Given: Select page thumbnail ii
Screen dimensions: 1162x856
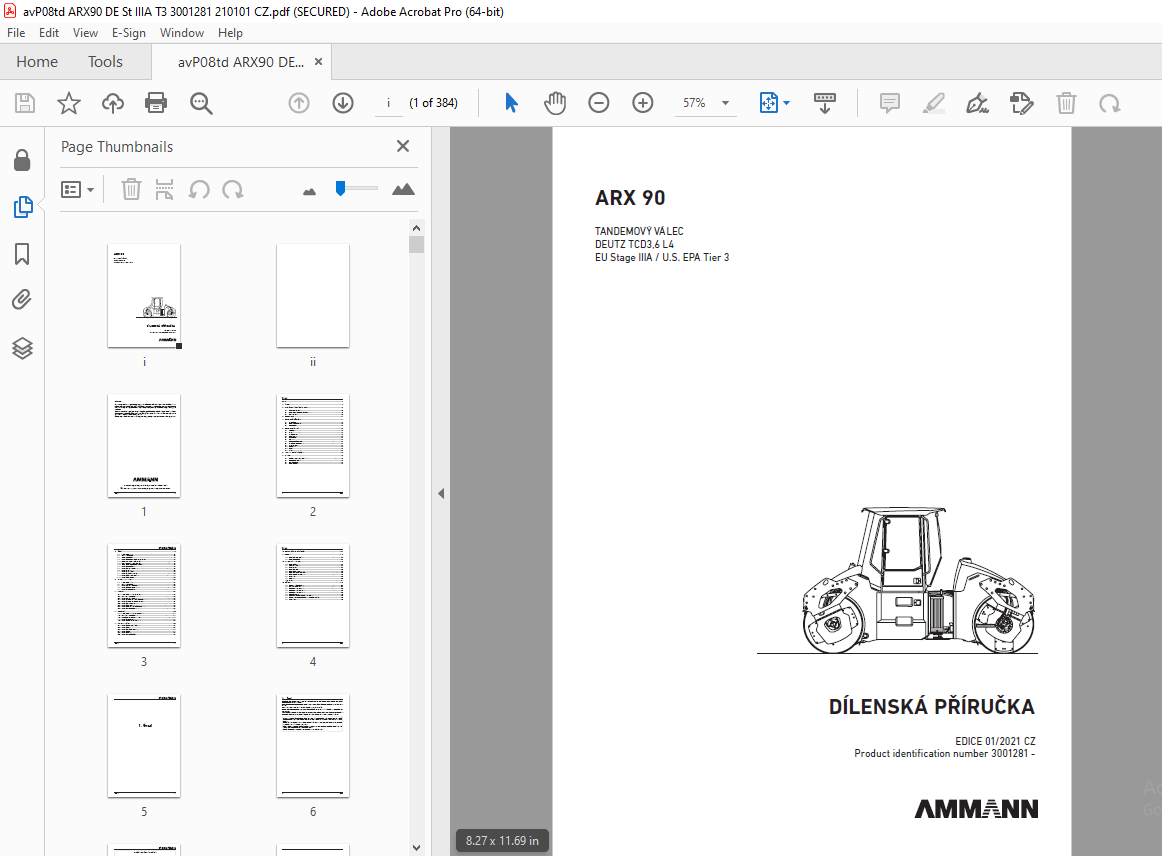Looking at the screenshot, I should point(313,296).
